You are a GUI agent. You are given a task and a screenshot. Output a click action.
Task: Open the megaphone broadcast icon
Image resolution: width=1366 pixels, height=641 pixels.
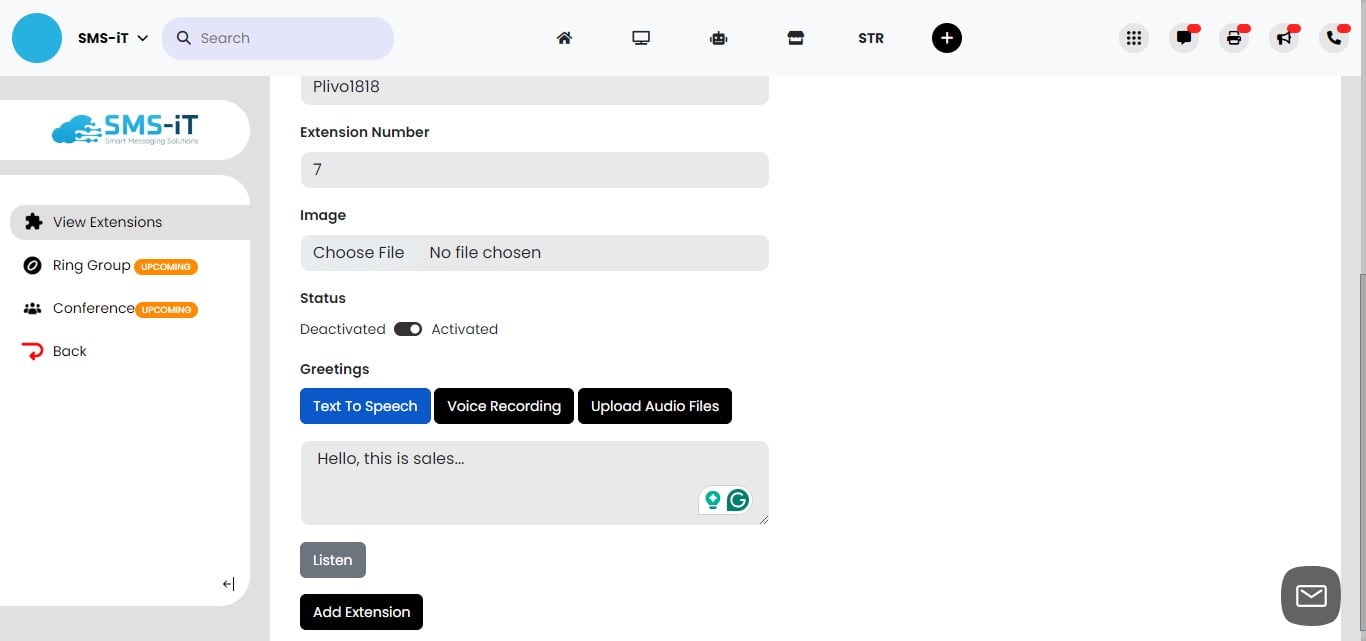1284,37
